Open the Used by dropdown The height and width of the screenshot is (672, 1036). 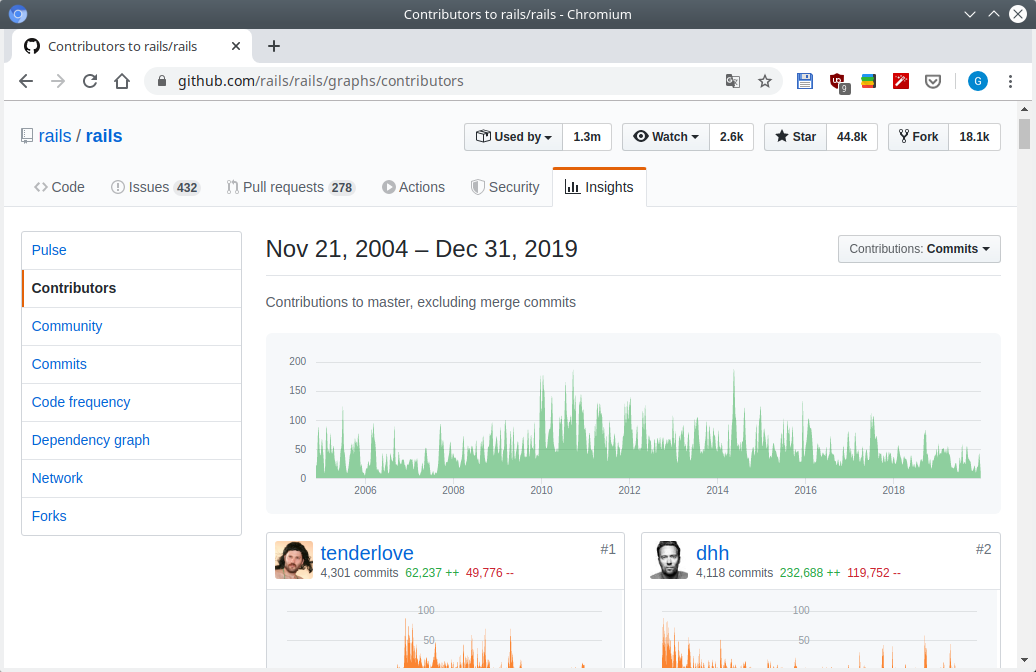coord(513,137)
